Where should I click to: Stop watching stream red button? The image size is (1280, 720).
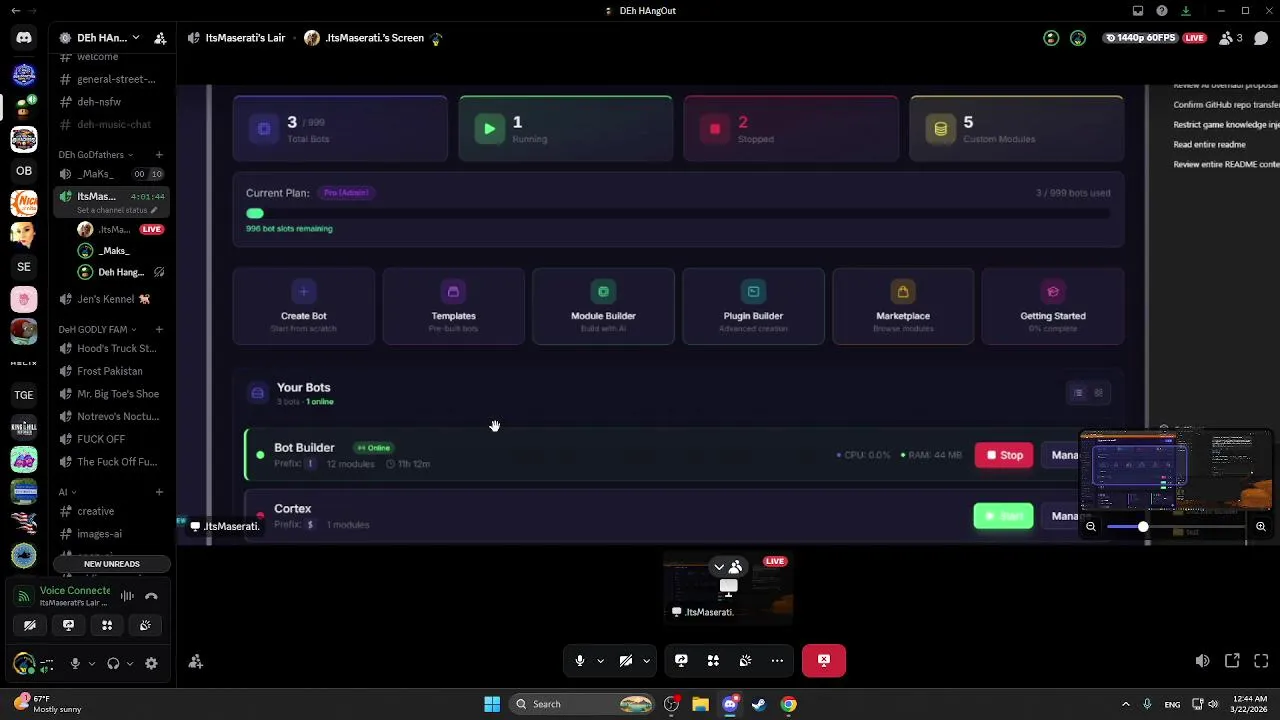point(824,660)
